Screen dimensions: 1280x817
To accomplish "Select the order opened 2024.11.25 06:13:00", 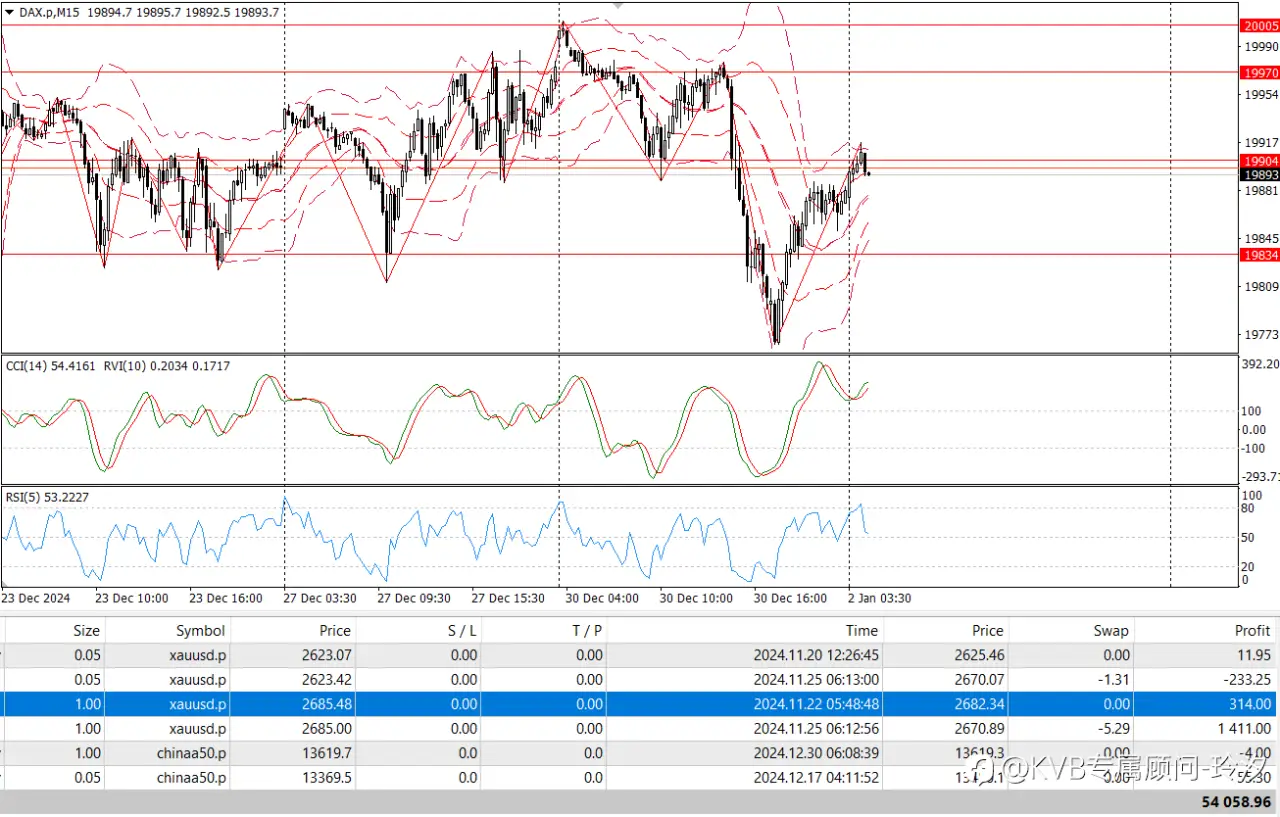I will [x=640, y=680].
